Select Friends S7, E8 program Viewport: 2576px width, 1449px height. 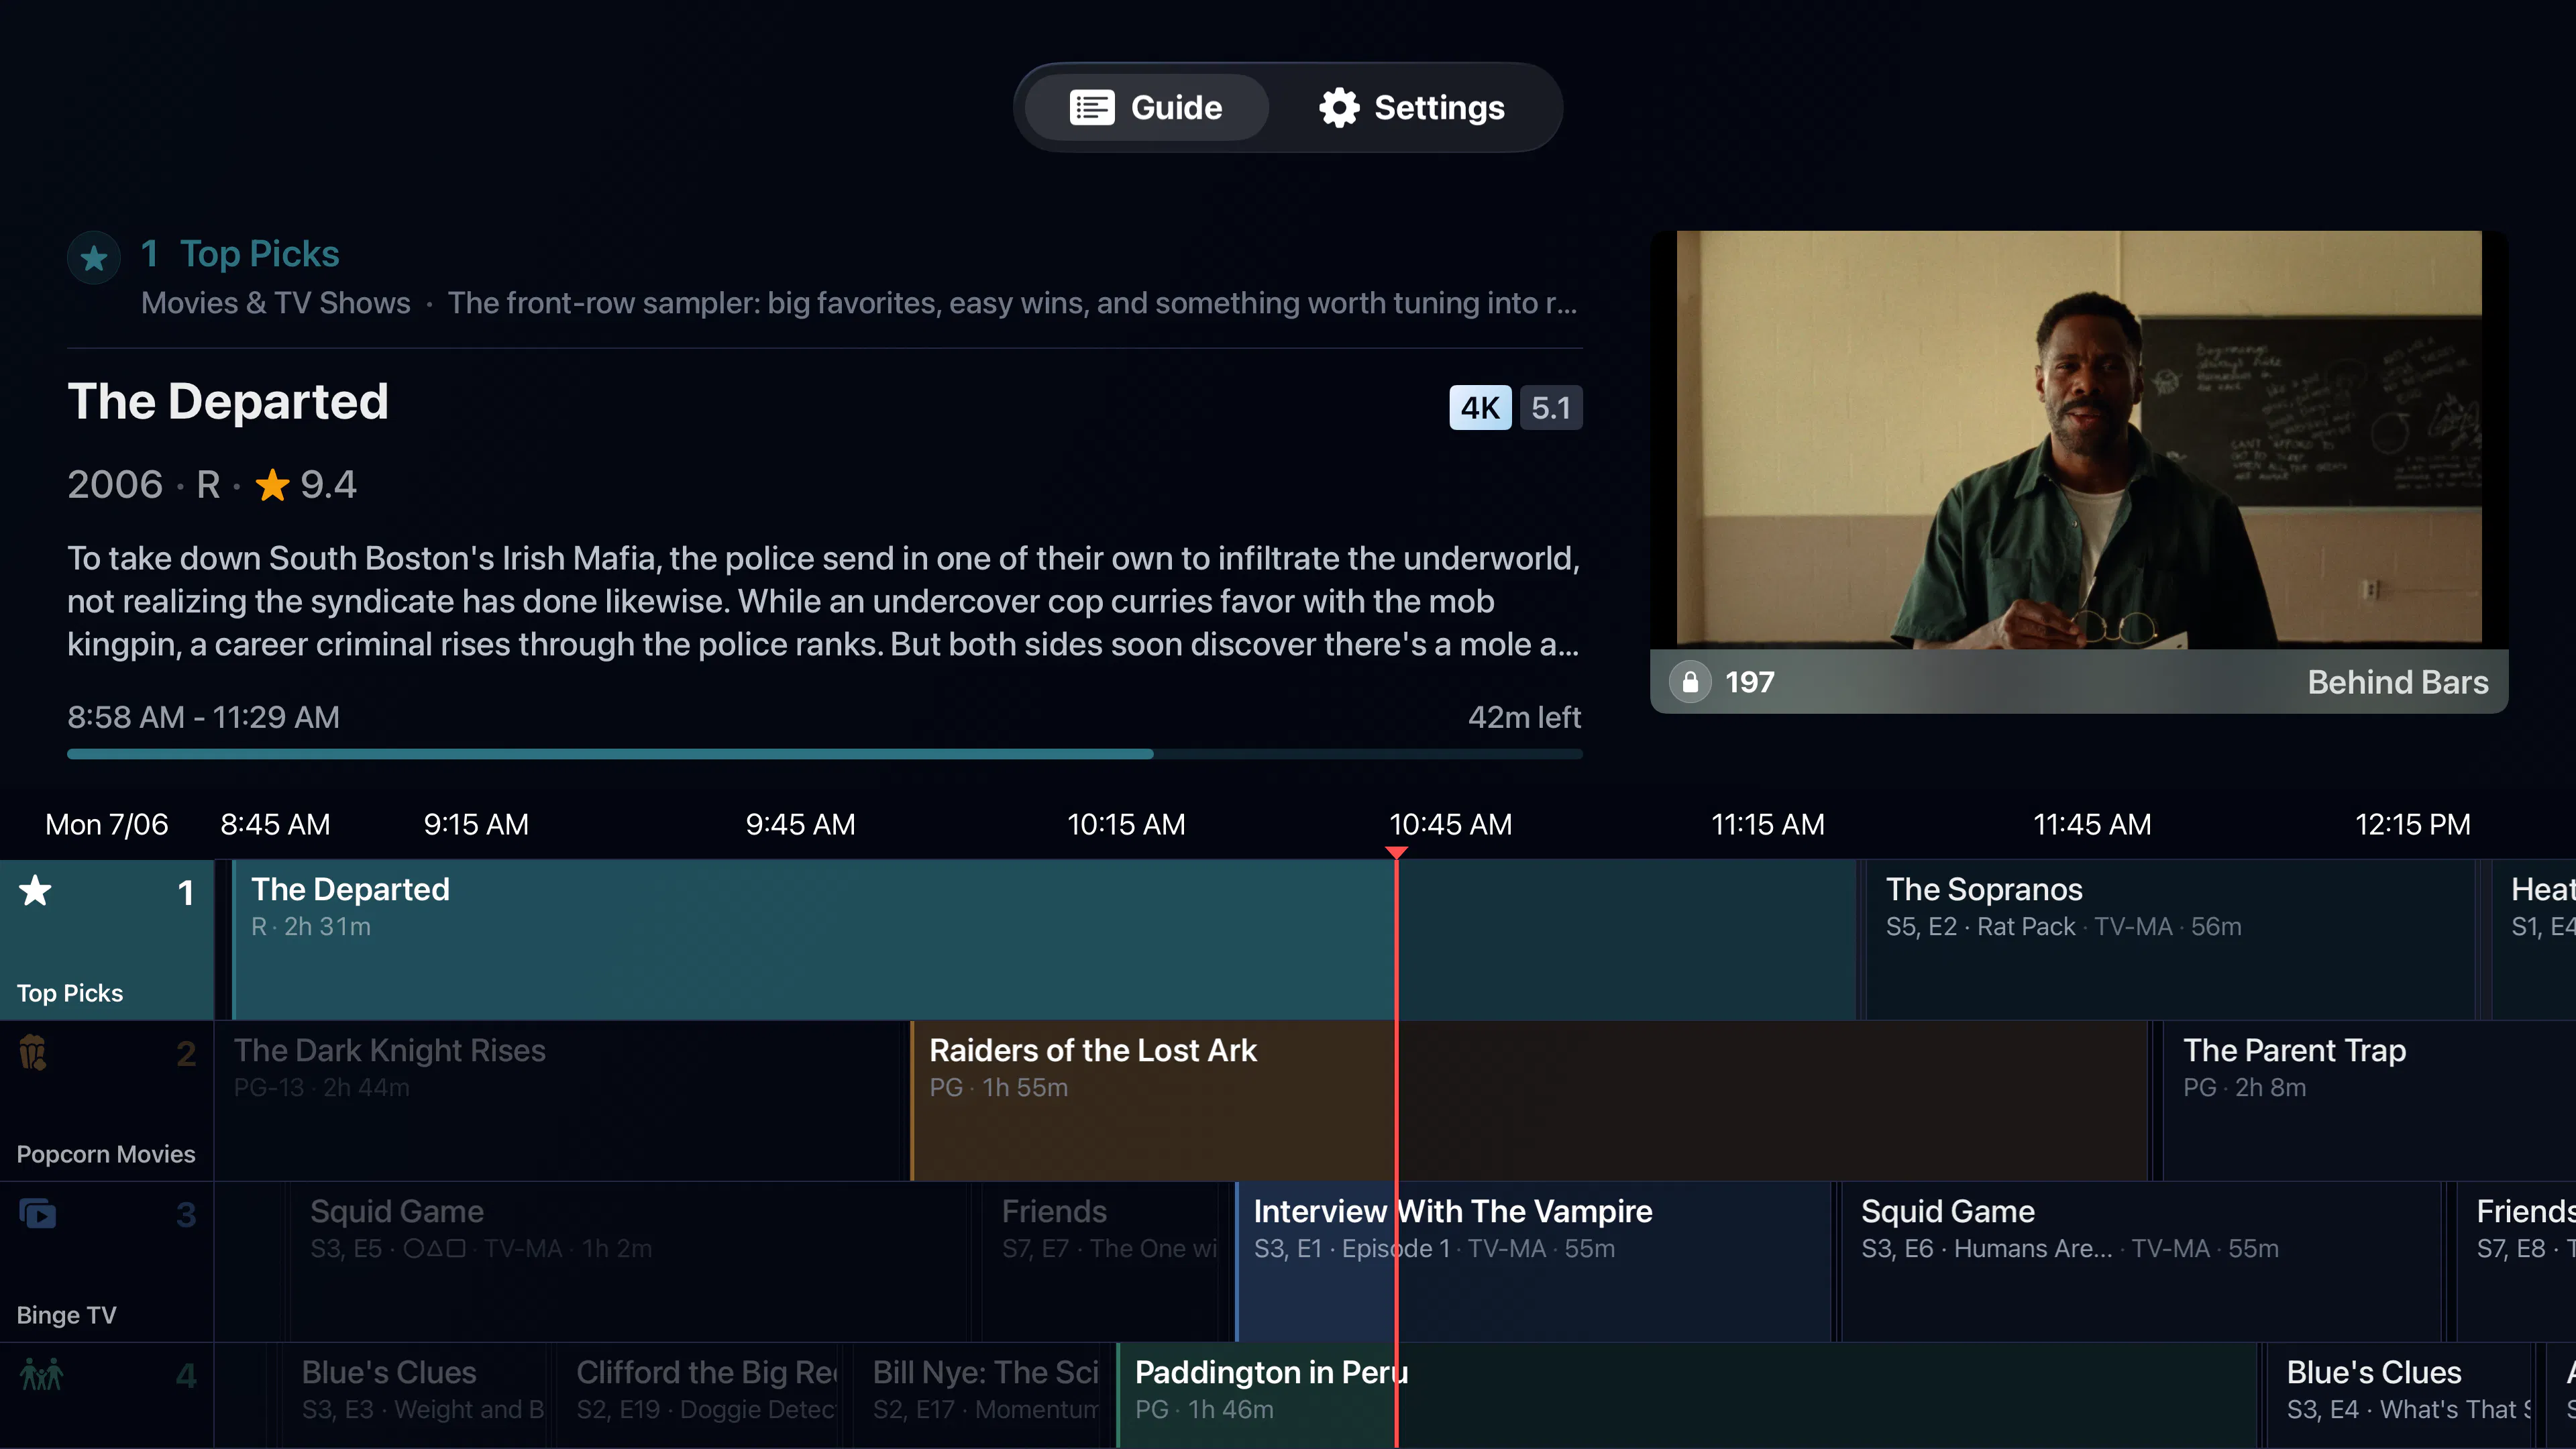[x=2516, y=1262]
